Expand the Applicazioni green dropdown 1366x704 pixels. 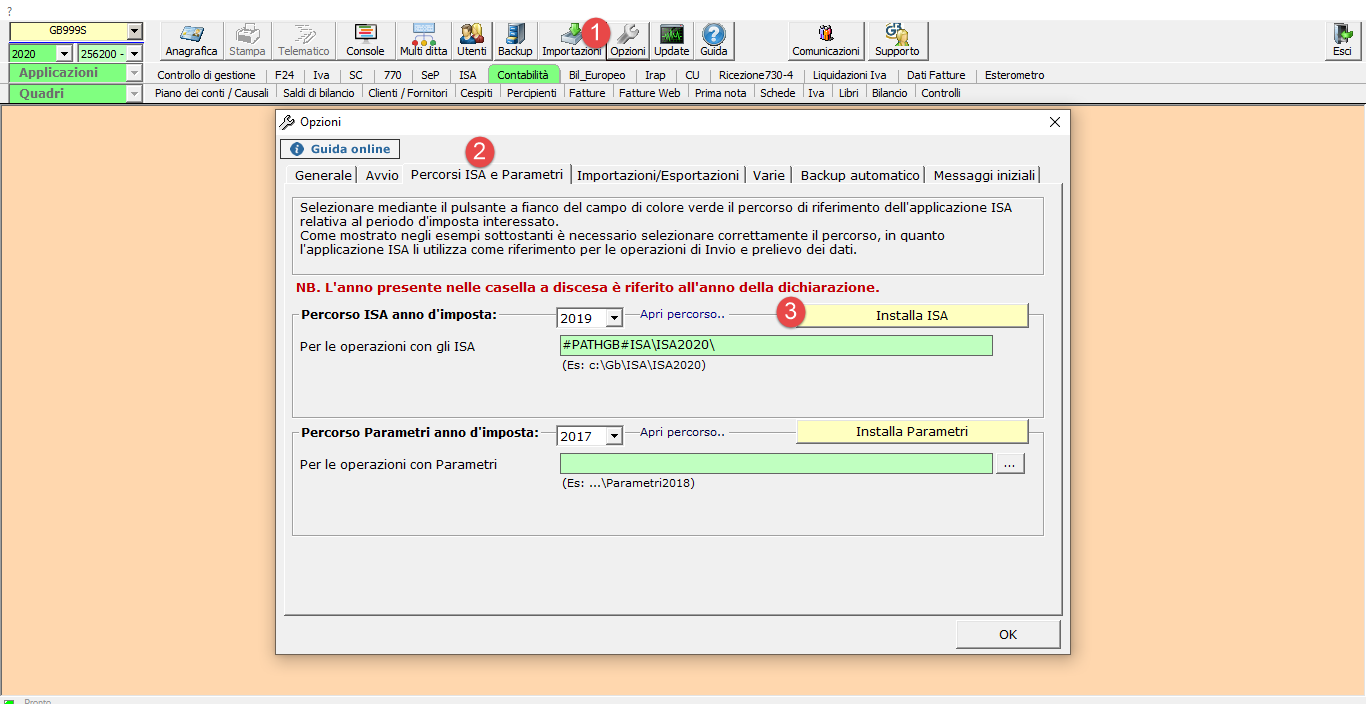[x=134, y=73]
